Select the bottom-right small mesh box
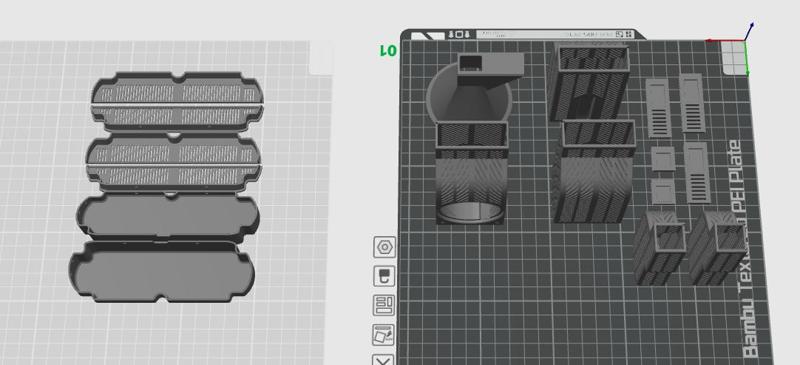This screenshot has height=365, width=800. pyautogui.click(x=718, y=248)
